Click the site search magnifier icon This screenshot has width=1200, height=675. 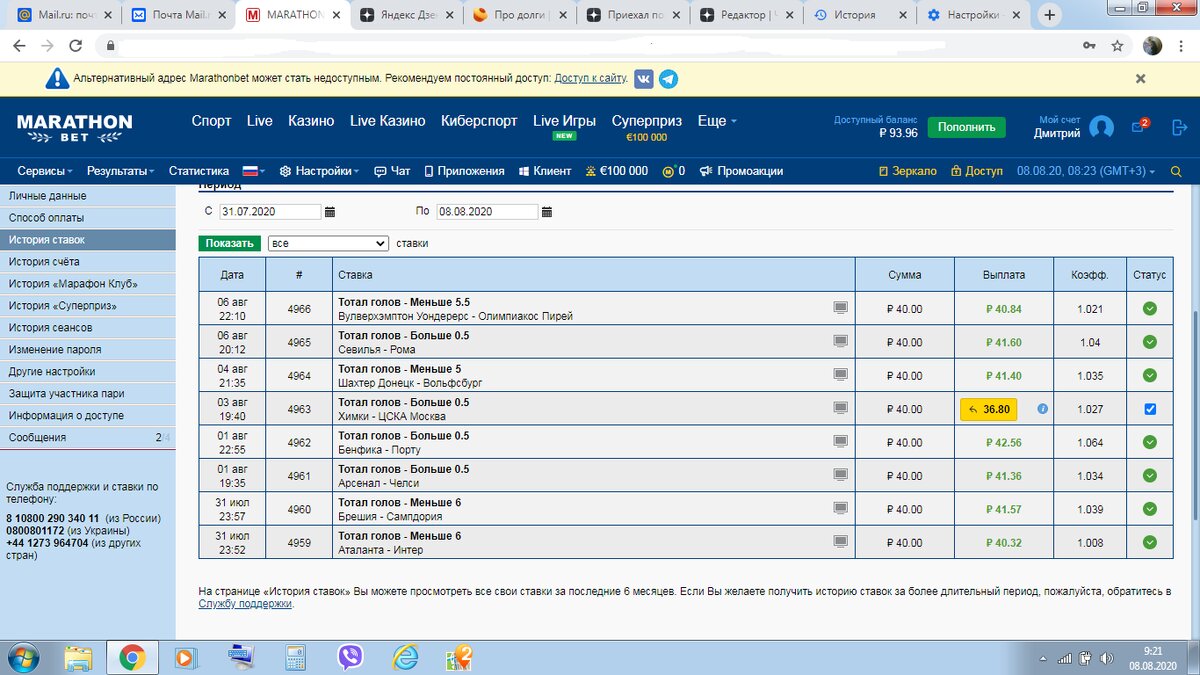pyautogui.click(x=1176, y=171)
